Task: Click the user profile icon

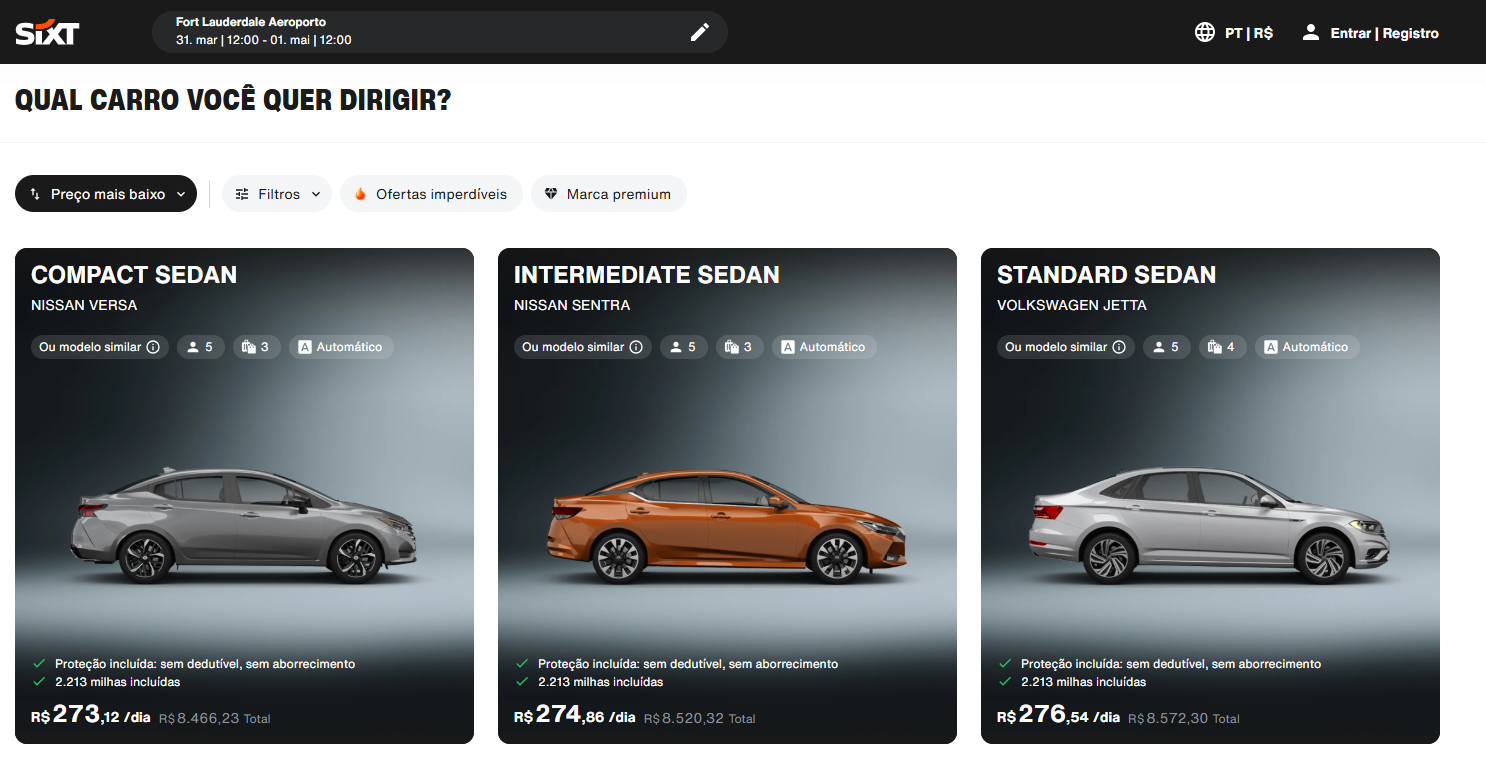Action: [1310, 32]
